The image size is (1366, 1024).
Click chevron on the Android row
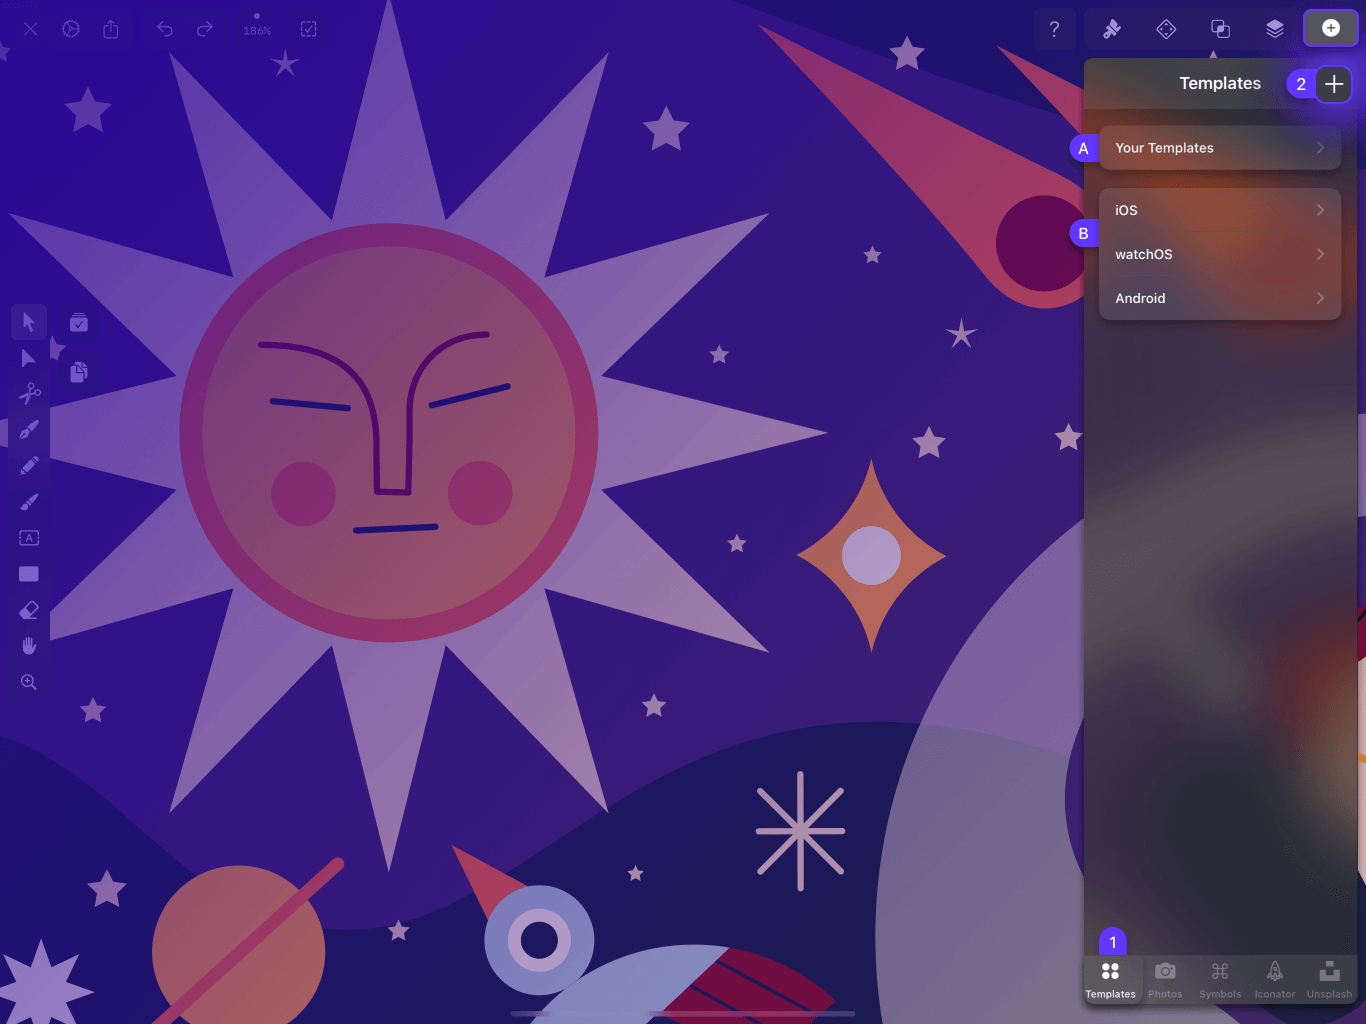coord(1320,298)
